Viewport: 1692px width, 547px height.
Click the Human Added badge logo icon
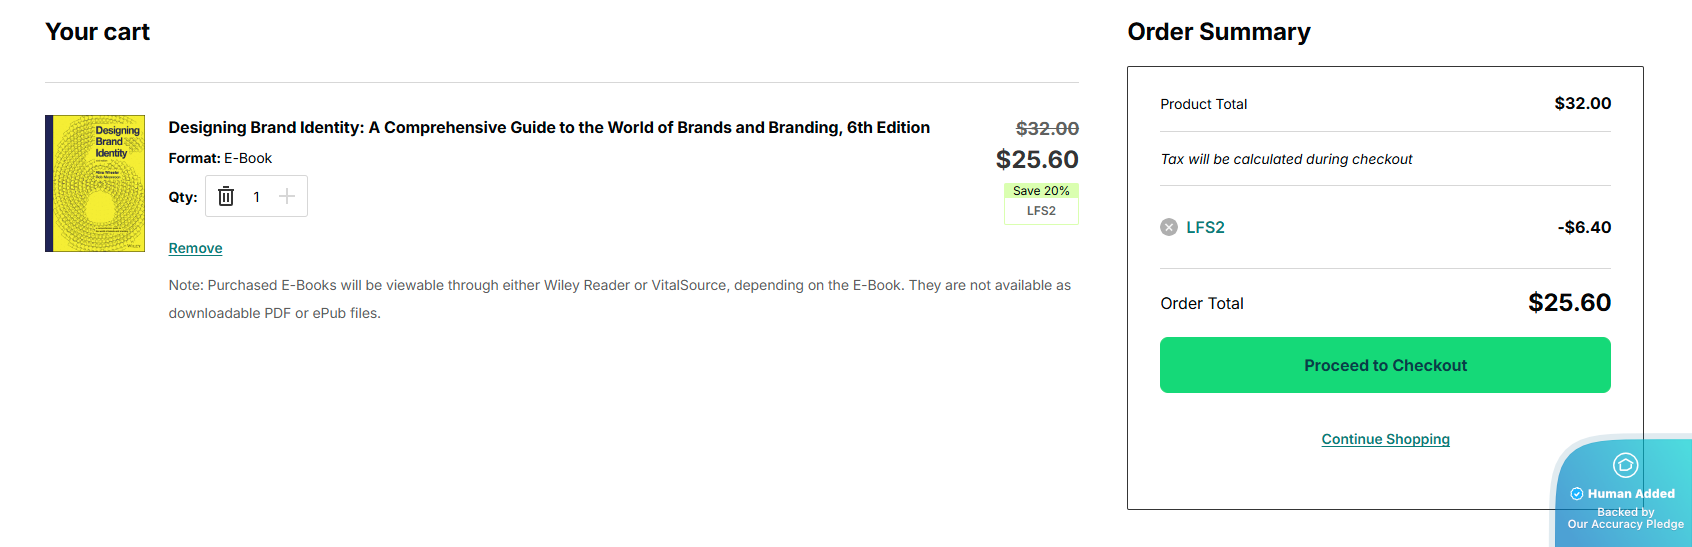[1625, 465]
